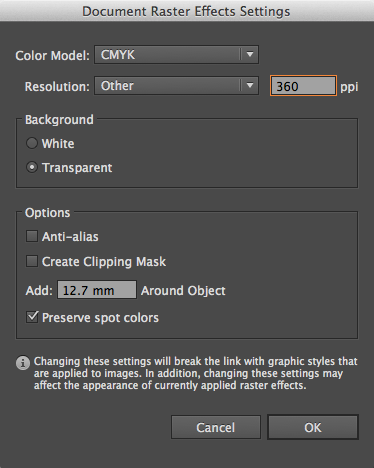Click the Color Model label
Screen dimensions: 374x468
point(52,56)
